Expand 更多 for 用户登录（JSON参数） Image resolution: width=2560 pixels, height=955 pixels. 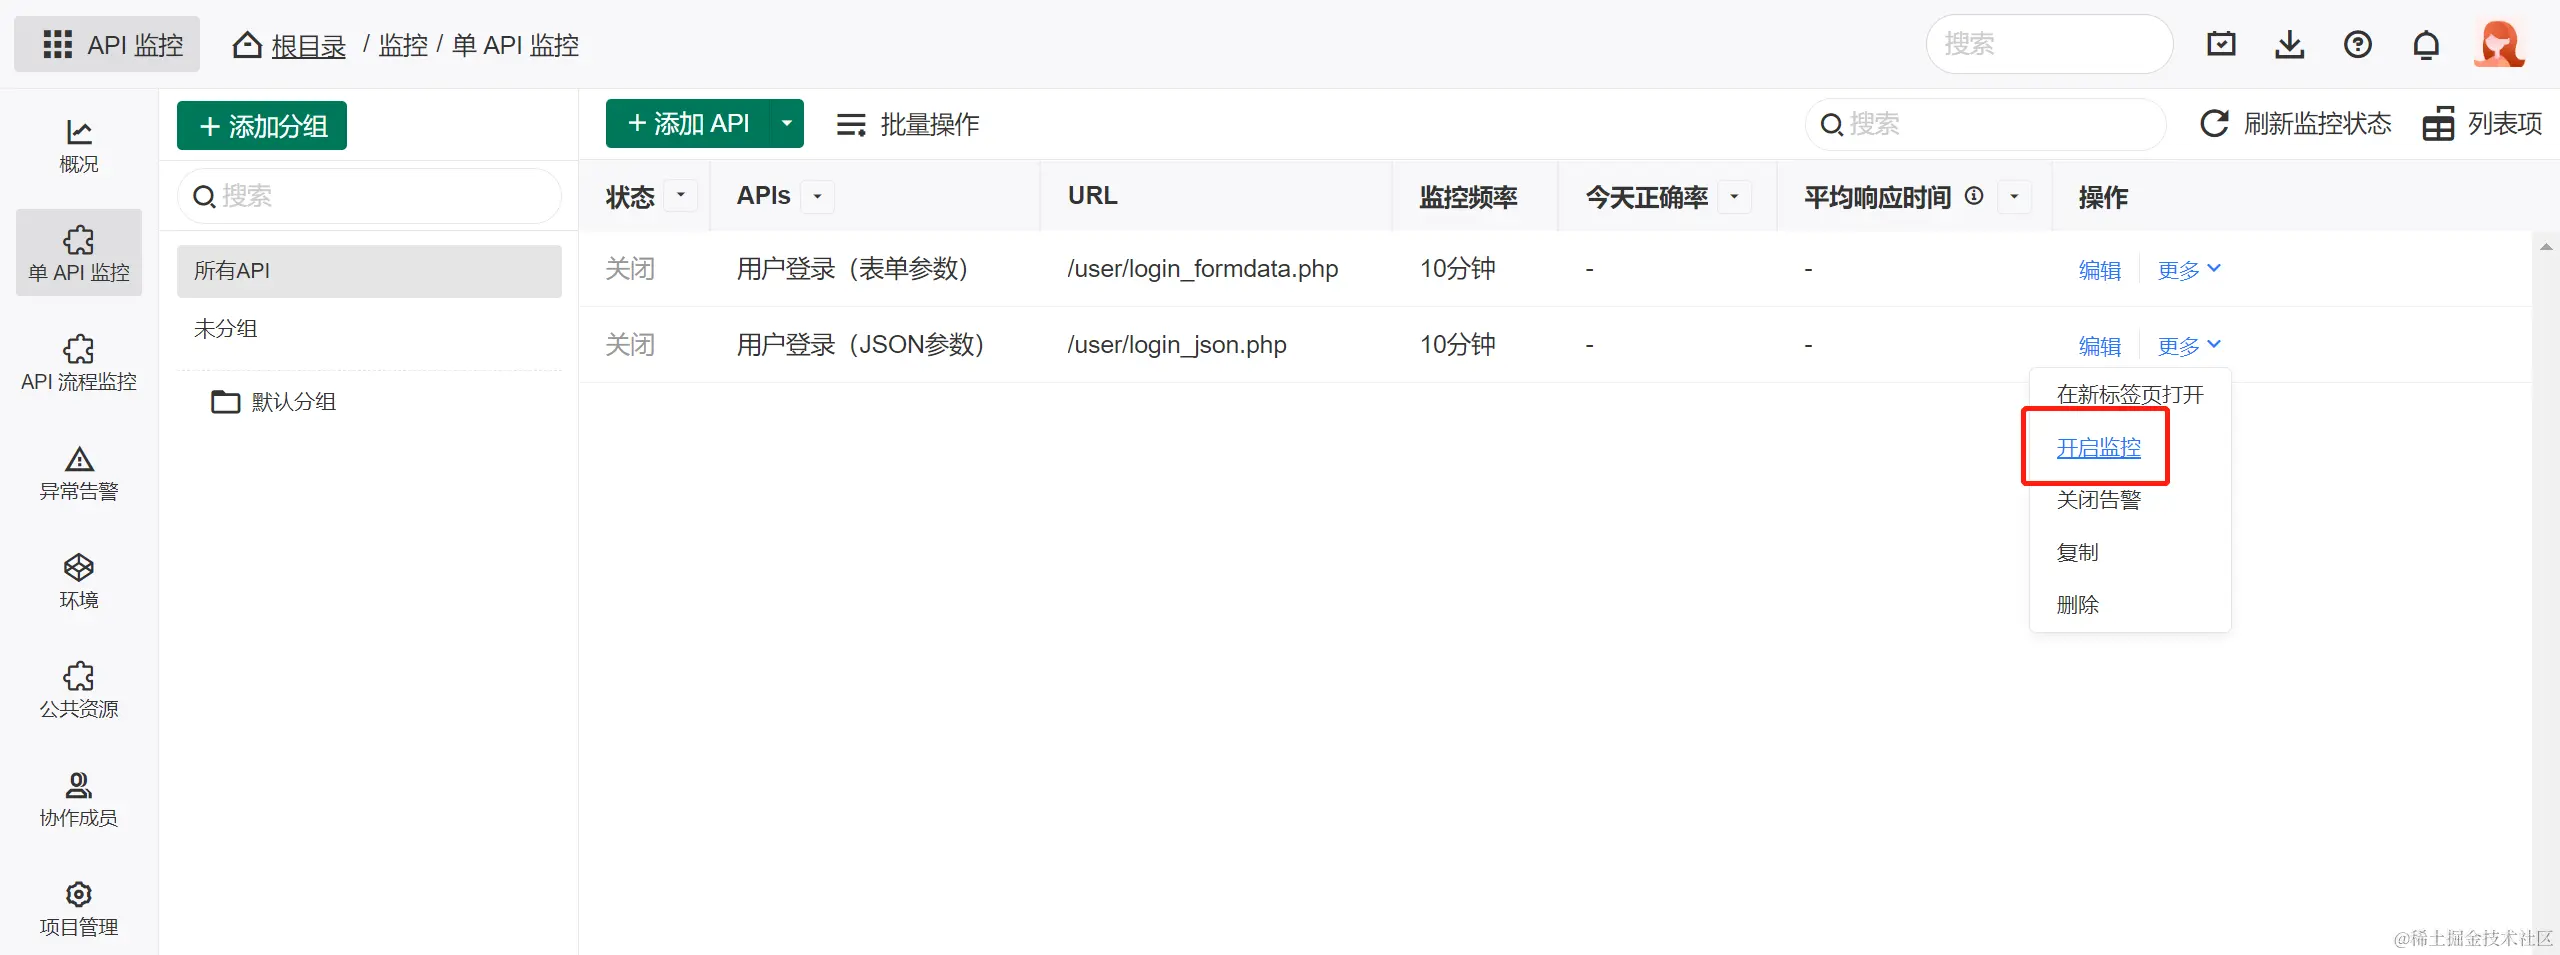pos(2189,346)
